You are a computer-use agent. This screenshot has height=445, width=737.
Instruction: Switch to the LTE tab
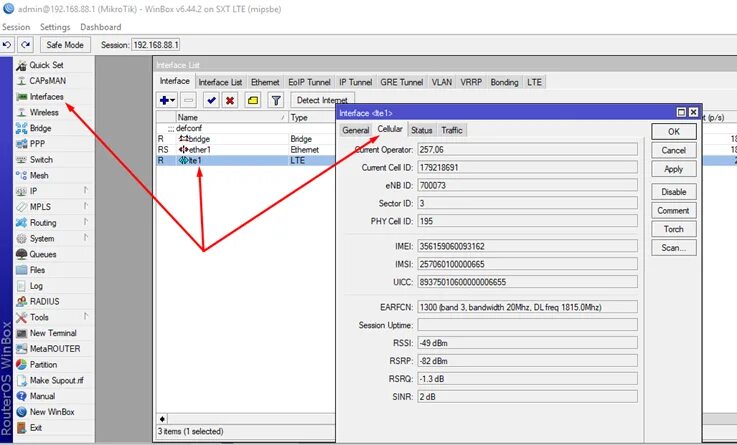tap(534, 82)
